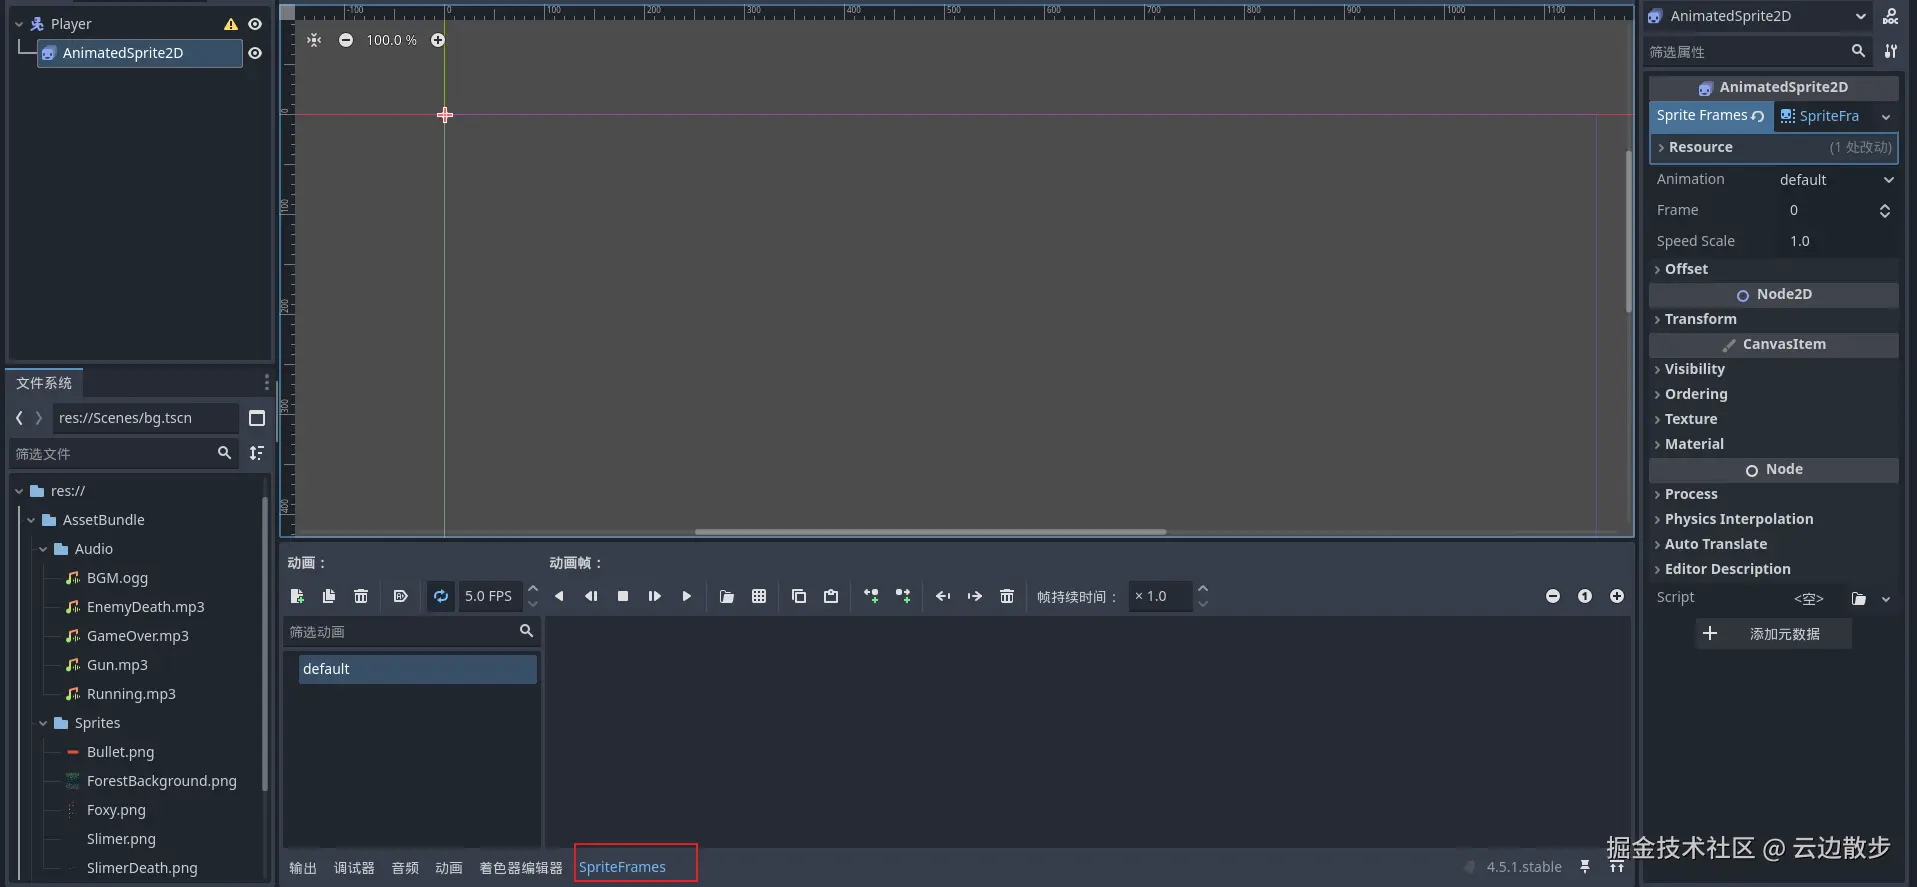Collapse the Player node tree
Screen dimensions: 1917x887
(19, 24)
